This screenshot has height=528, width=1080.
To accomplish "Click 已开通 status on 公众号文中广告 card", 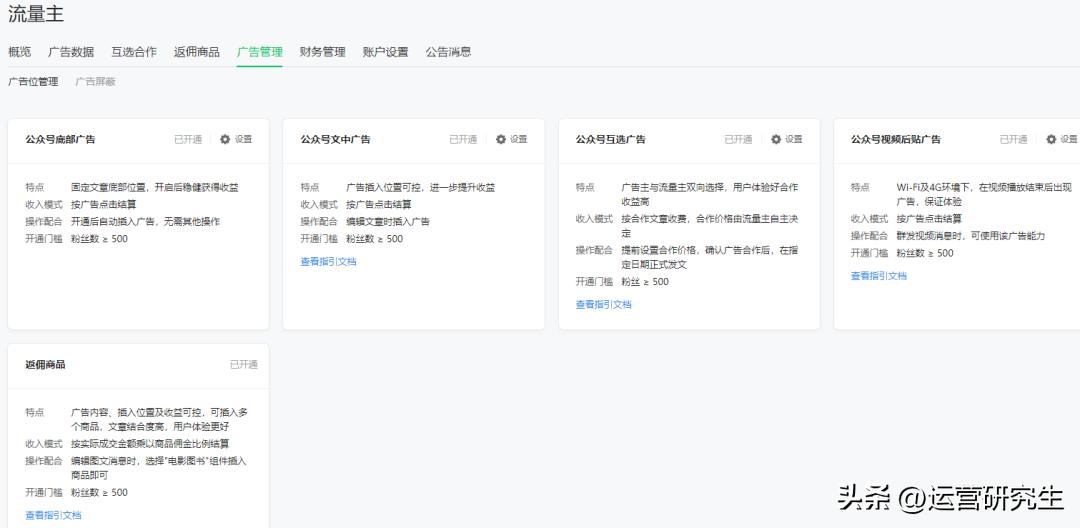I will coord(464,139).
